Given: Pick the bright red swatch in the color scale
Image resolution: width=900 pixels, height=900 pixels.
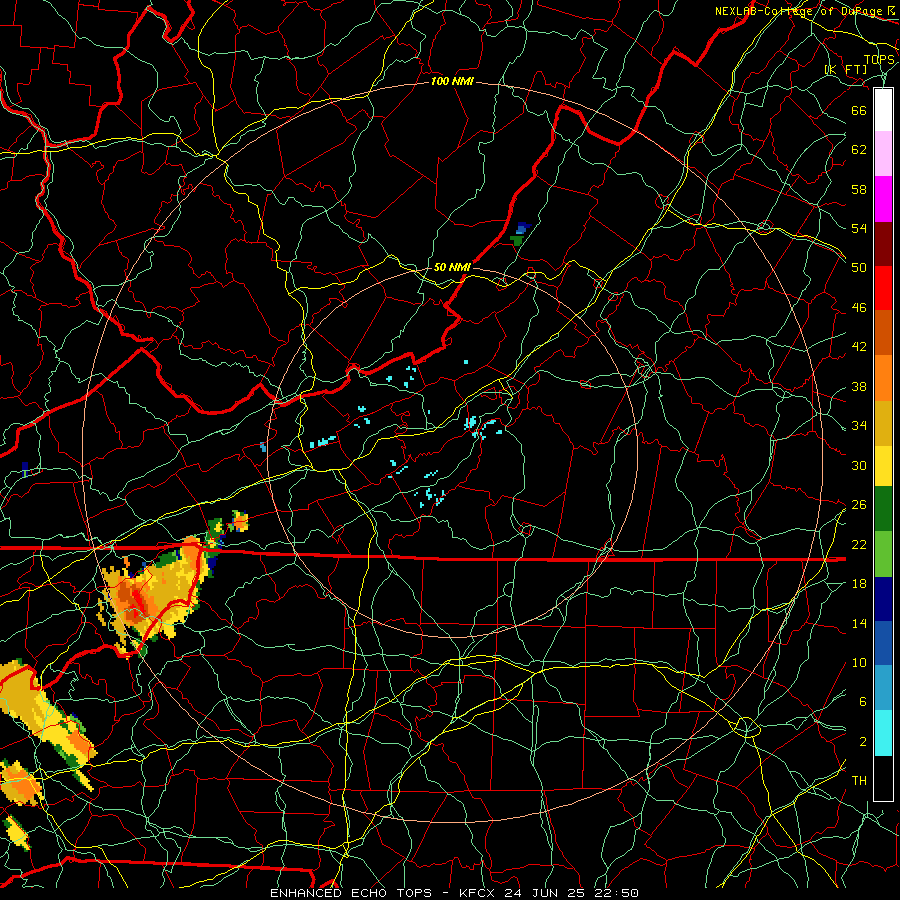Looking at the screenshot, I should (x=883, y=288).
